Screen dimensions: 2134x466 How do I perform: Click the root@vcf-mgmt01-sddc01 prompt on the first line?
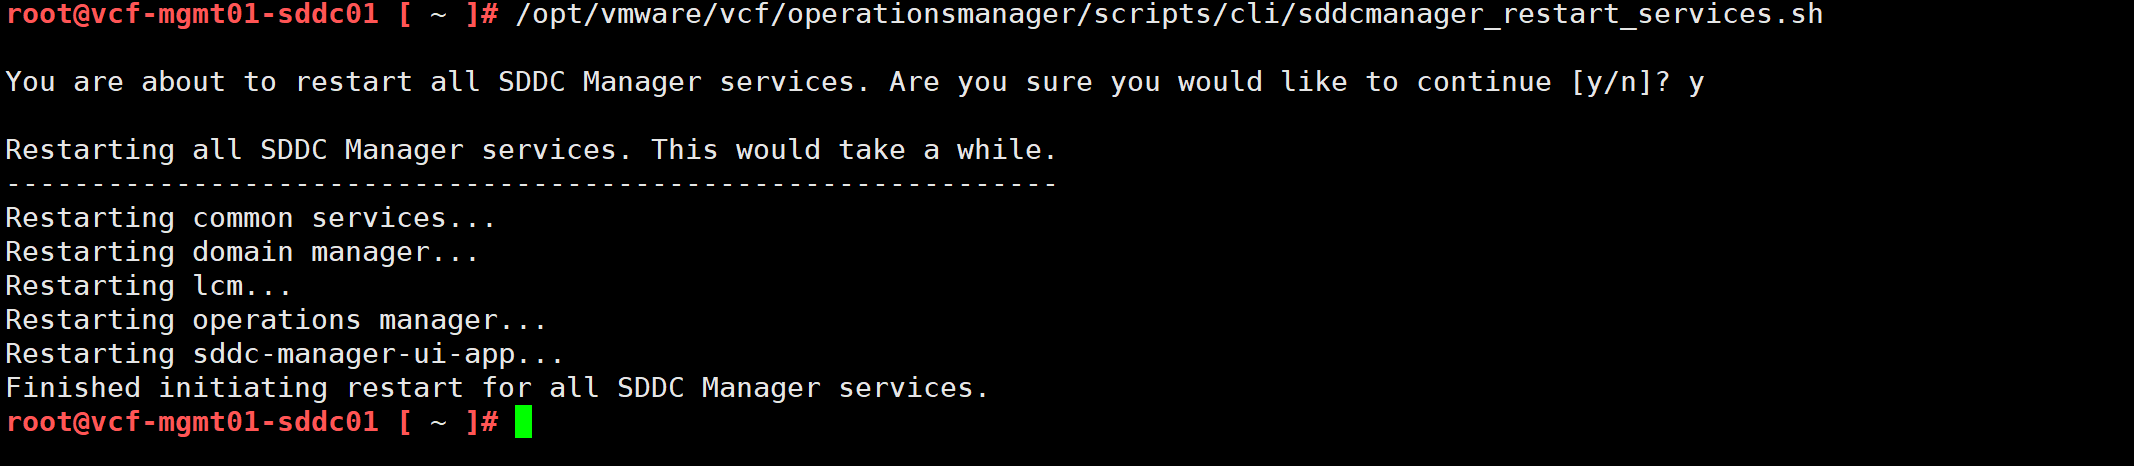pyautogui.click(x=192, y=15)
